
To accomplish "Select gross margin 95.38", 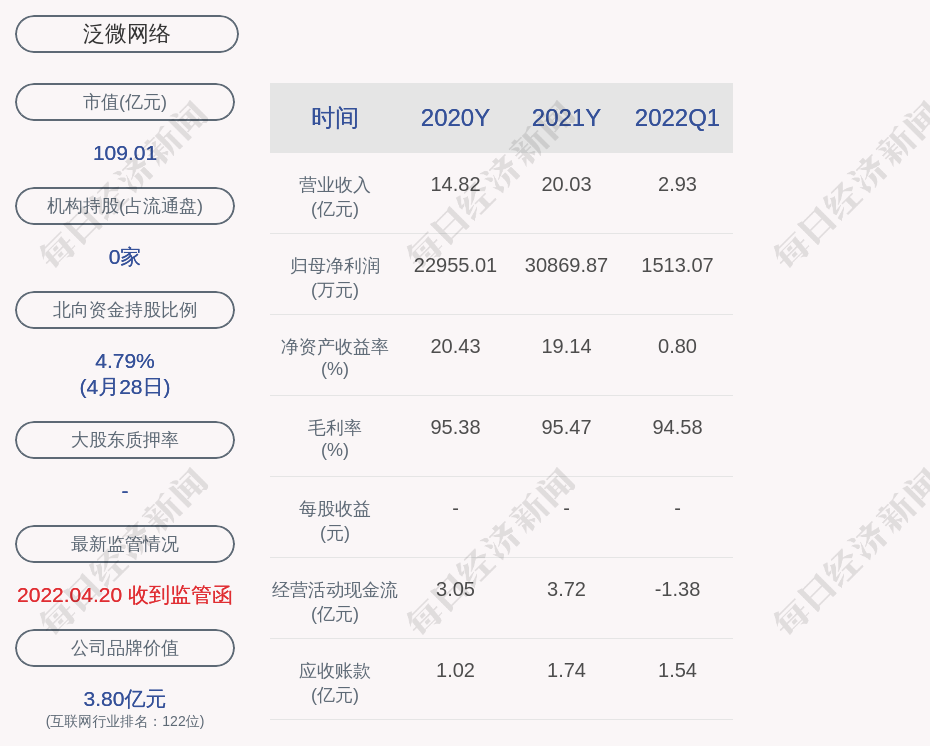I will pyautogui.click(x=455, y=428).
